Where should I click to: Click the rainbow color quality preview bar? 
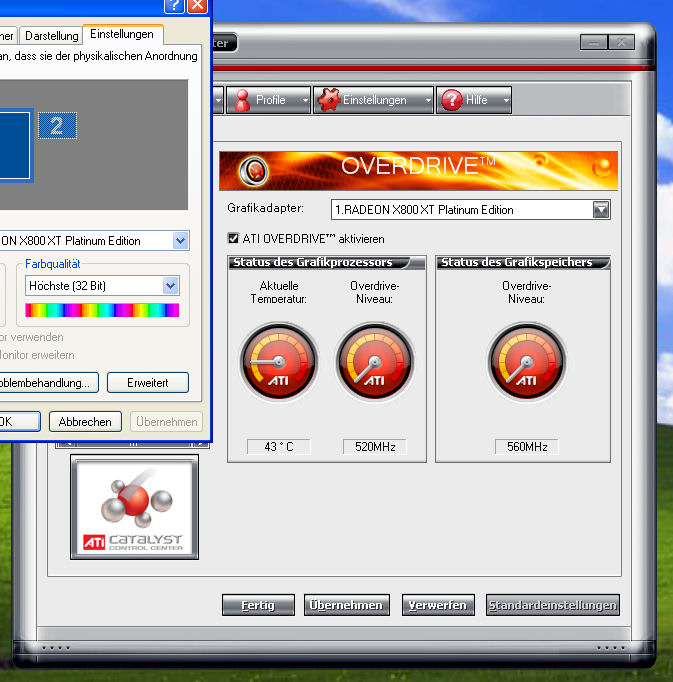click(102, 310)
